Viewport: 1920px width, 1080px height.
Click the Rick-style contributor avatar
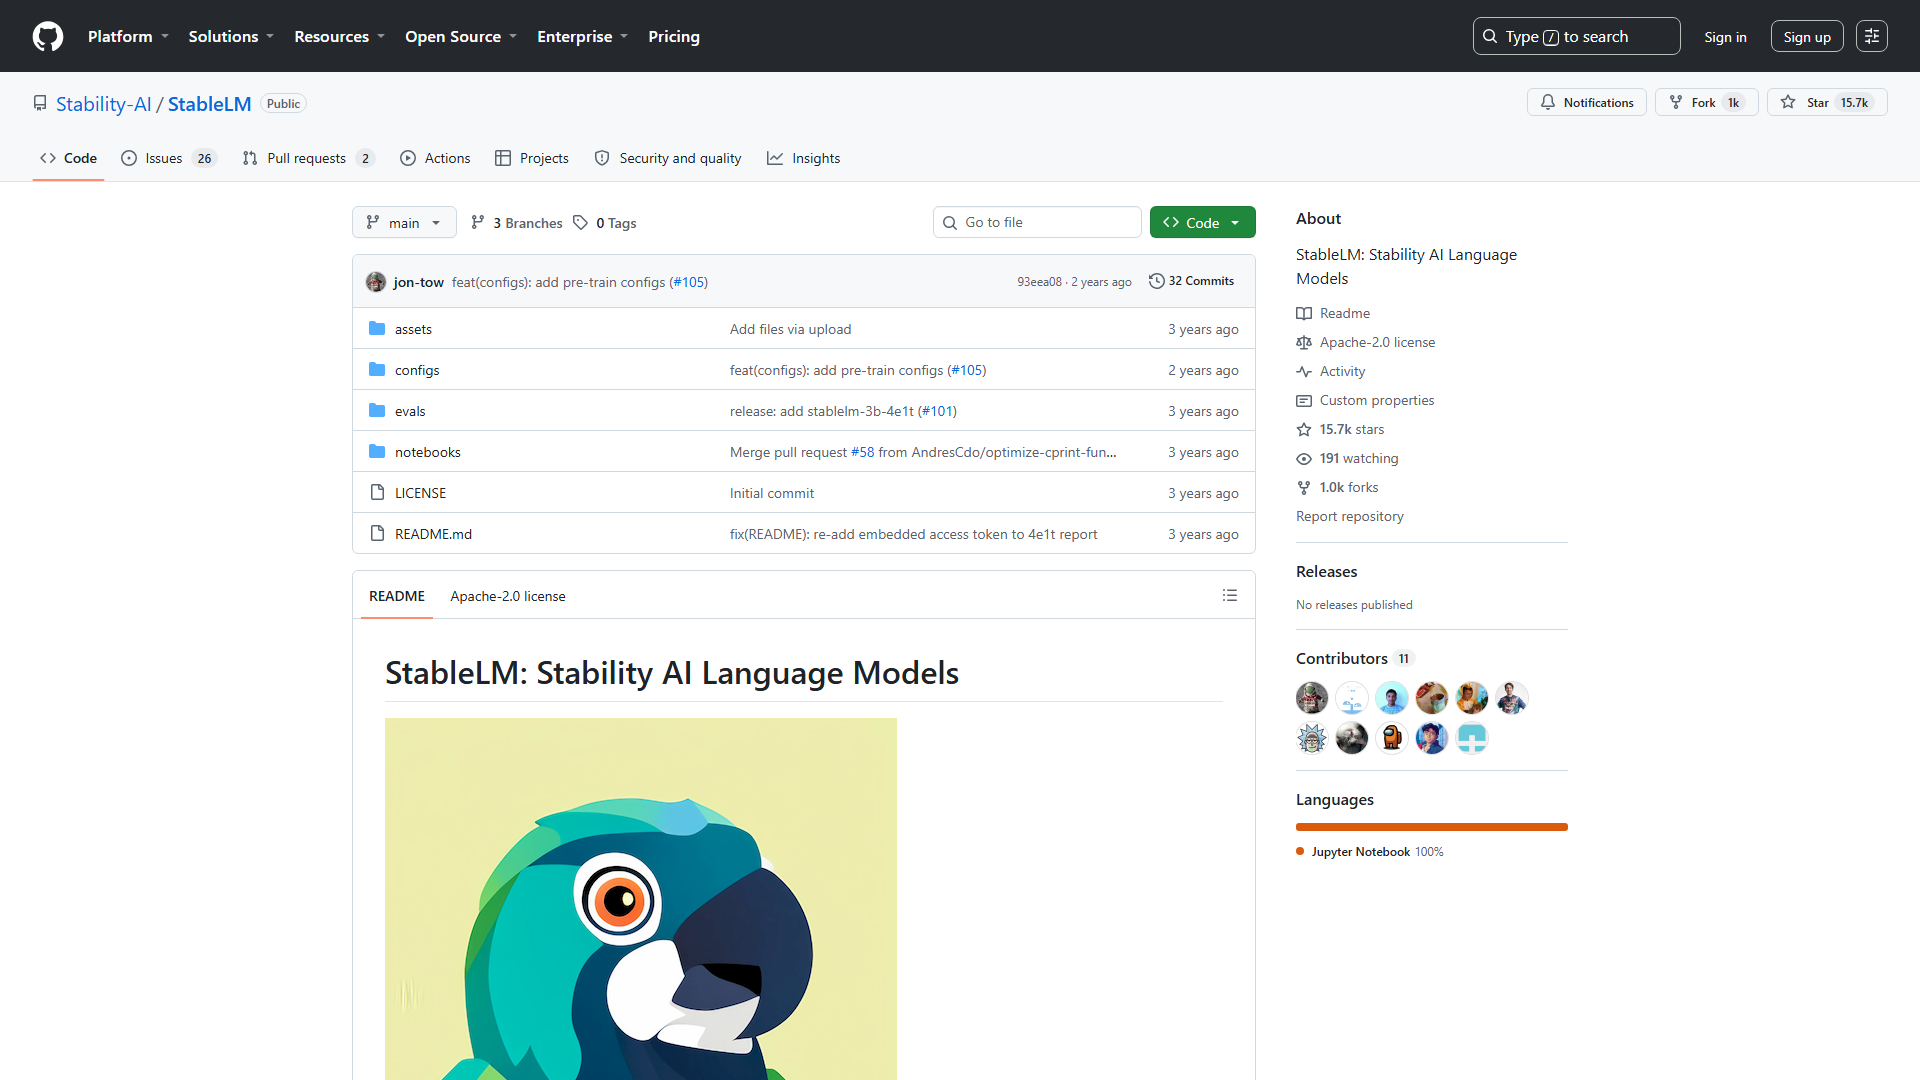pos(1312,738)
